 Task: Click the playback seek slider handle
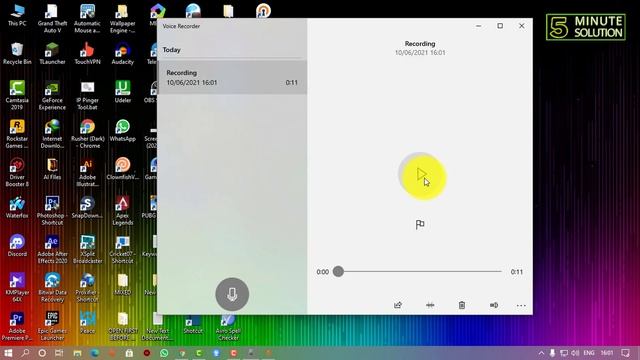[338, 271]
